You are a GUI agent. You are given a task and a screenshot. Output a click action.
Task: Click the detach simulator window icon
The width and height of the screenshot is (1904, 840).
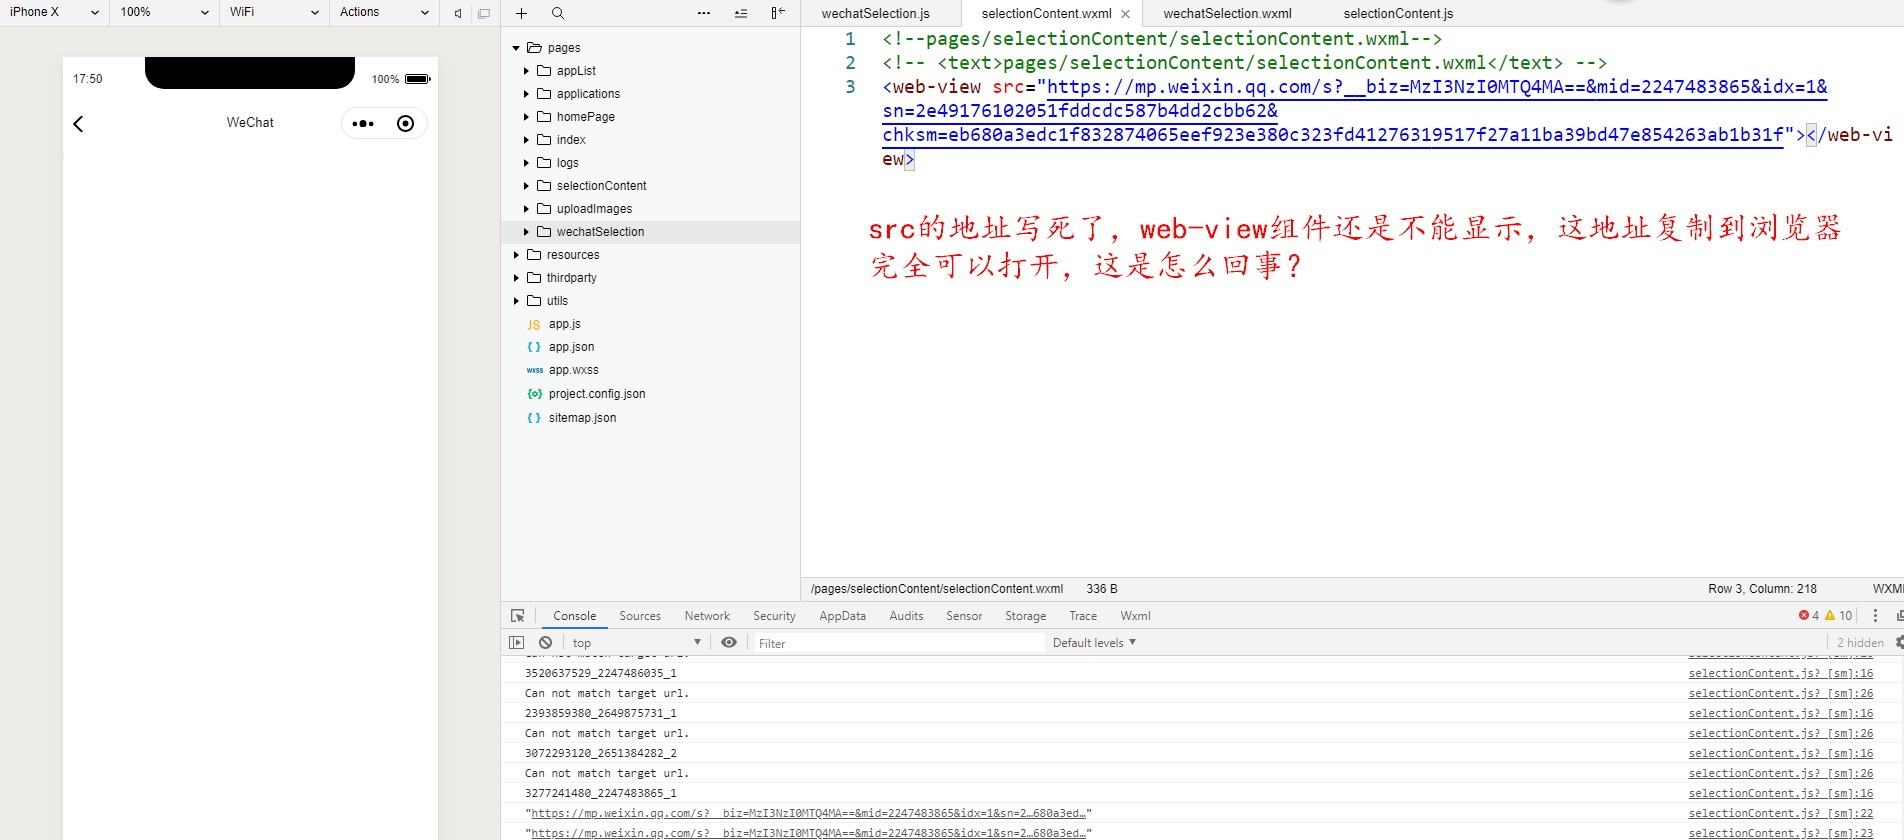(x=484, y=13)
